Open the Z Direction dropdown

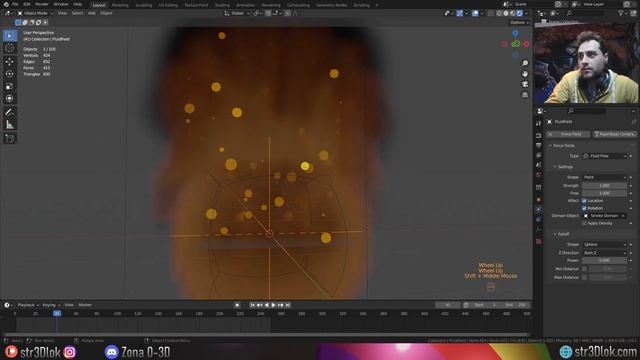click(604, 253)
